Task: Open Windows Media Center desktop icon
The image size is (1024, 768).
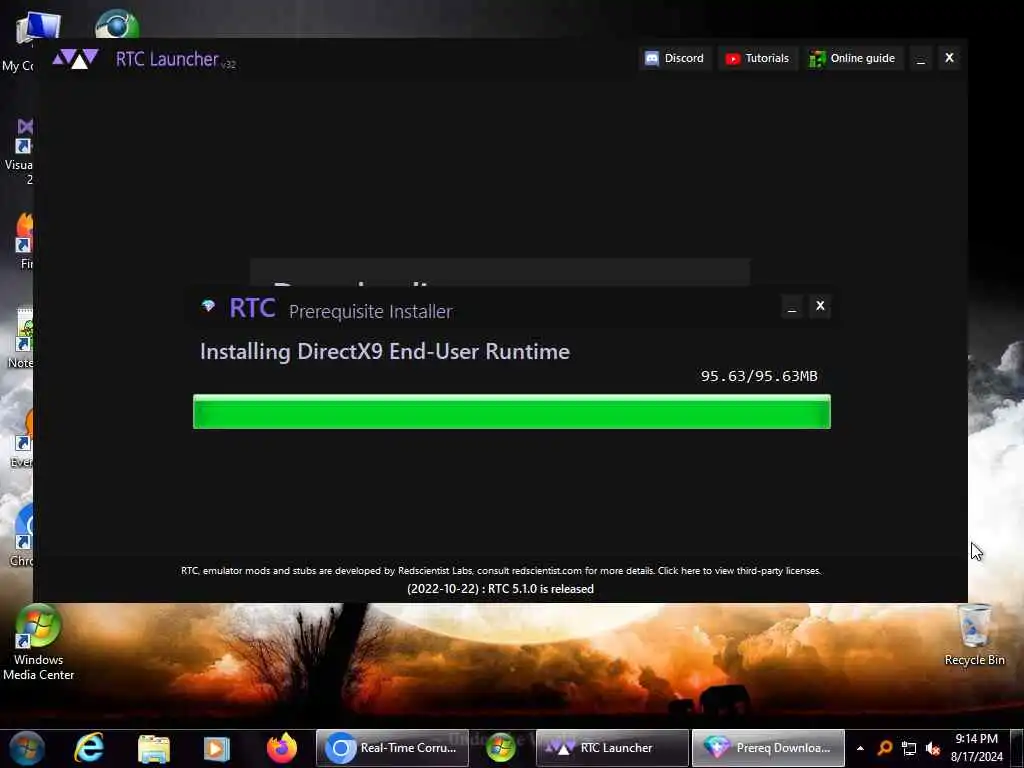Action: [x=39, y=643]
